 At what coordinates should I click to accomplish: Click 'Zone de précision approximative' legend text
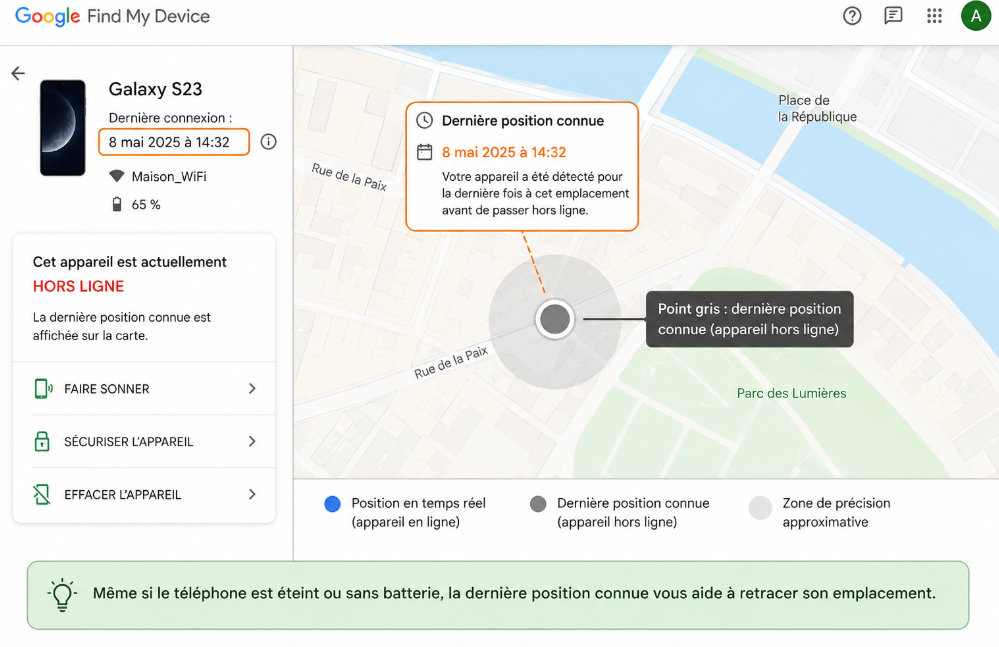click(x=837, y=513)
